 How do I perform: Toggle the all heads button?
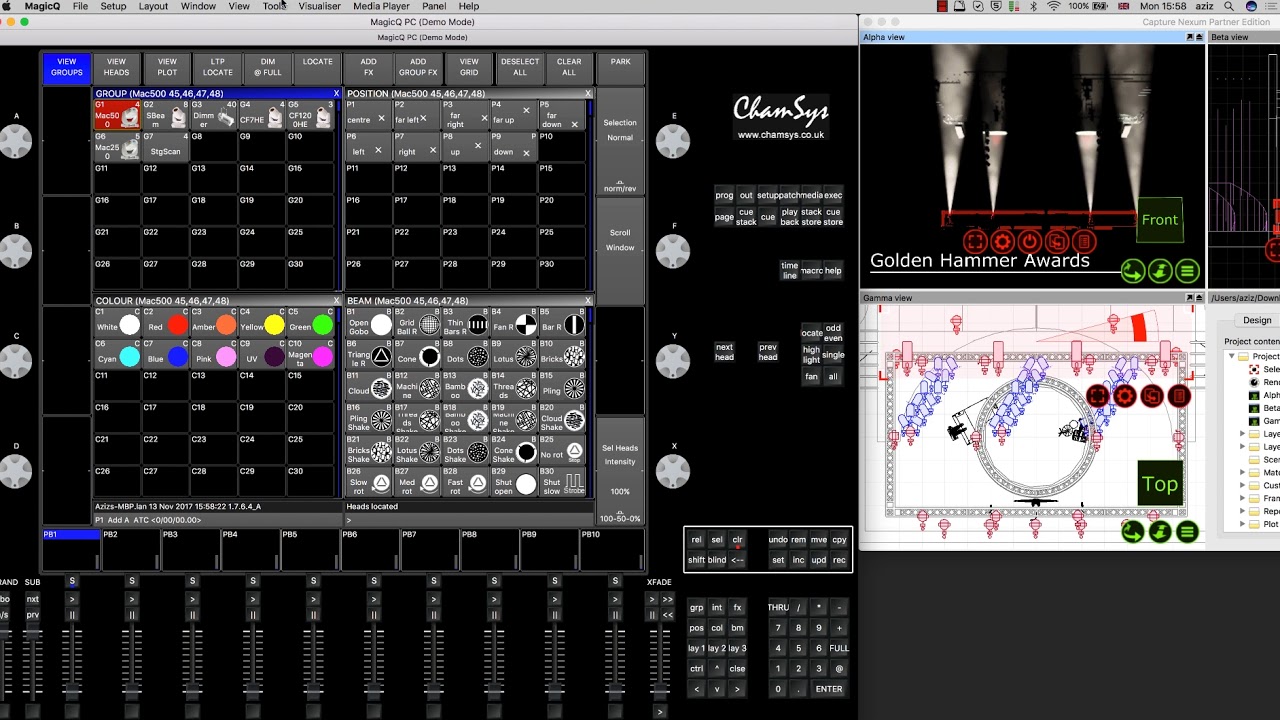tap(833, 377)
